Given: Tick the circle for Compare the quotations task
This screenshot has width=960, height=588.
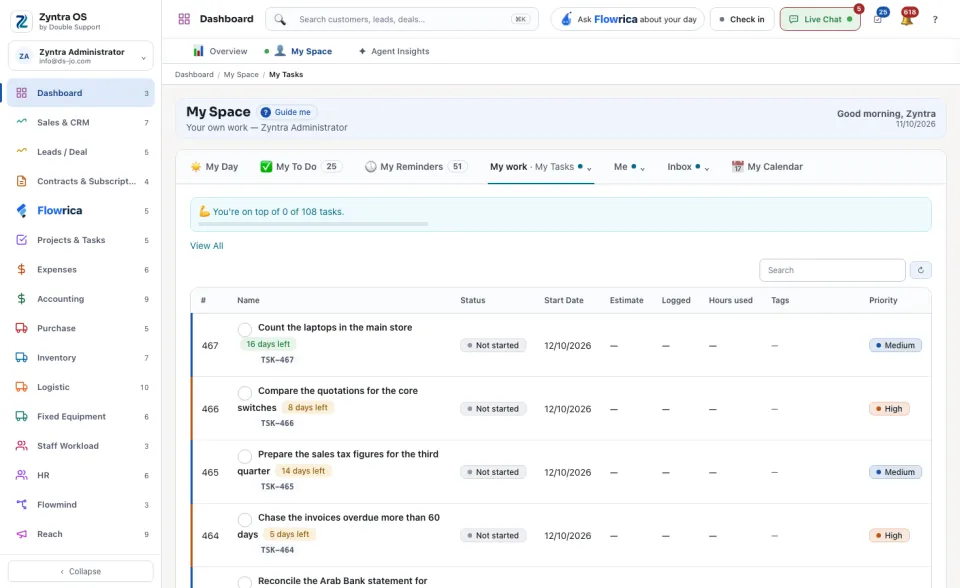Looking at the screenshot, I should coord(245,393).
